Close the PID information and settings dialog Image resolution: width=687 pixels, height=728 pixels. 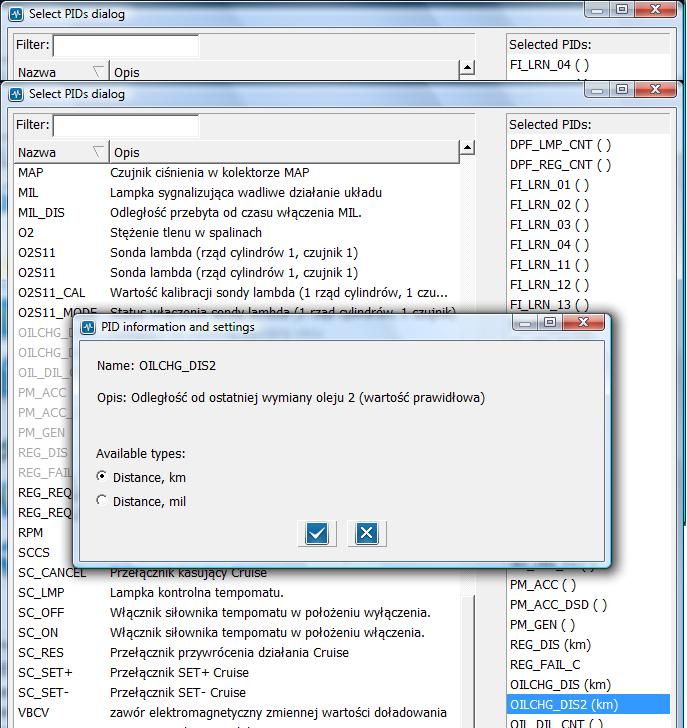pos(583,324)
